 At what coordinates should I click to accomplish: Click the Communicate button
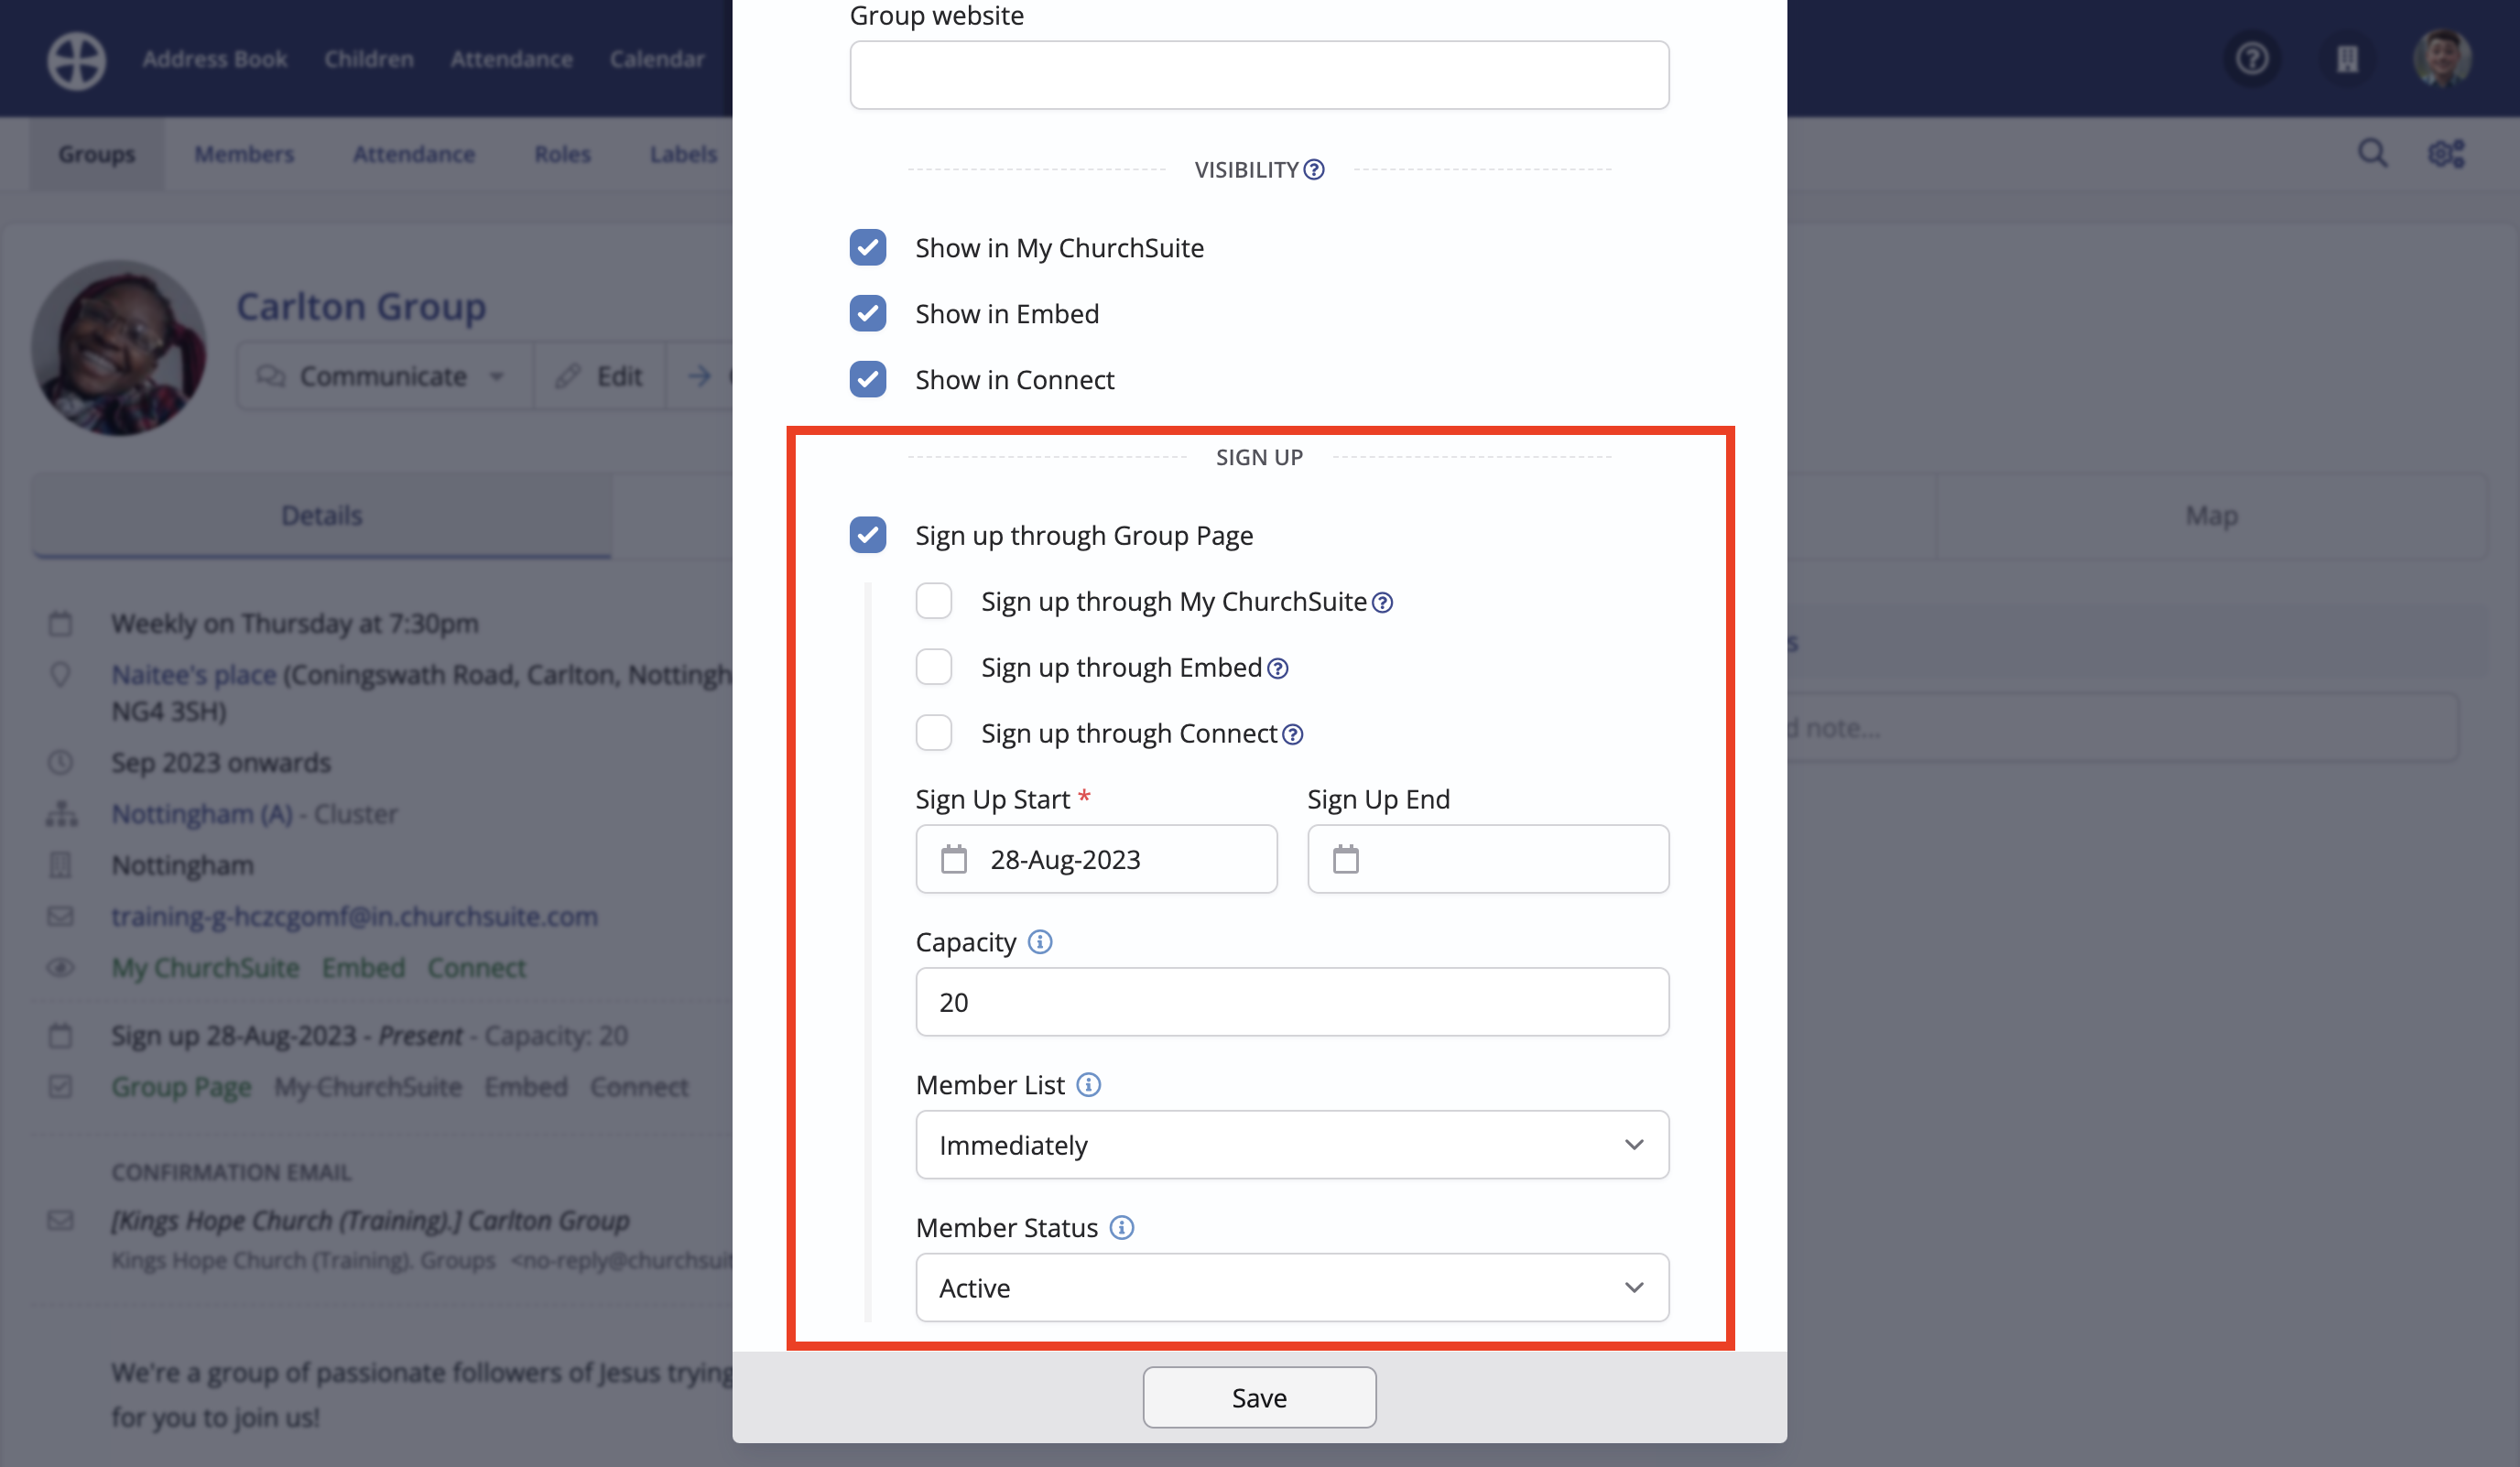coord(384,376)
